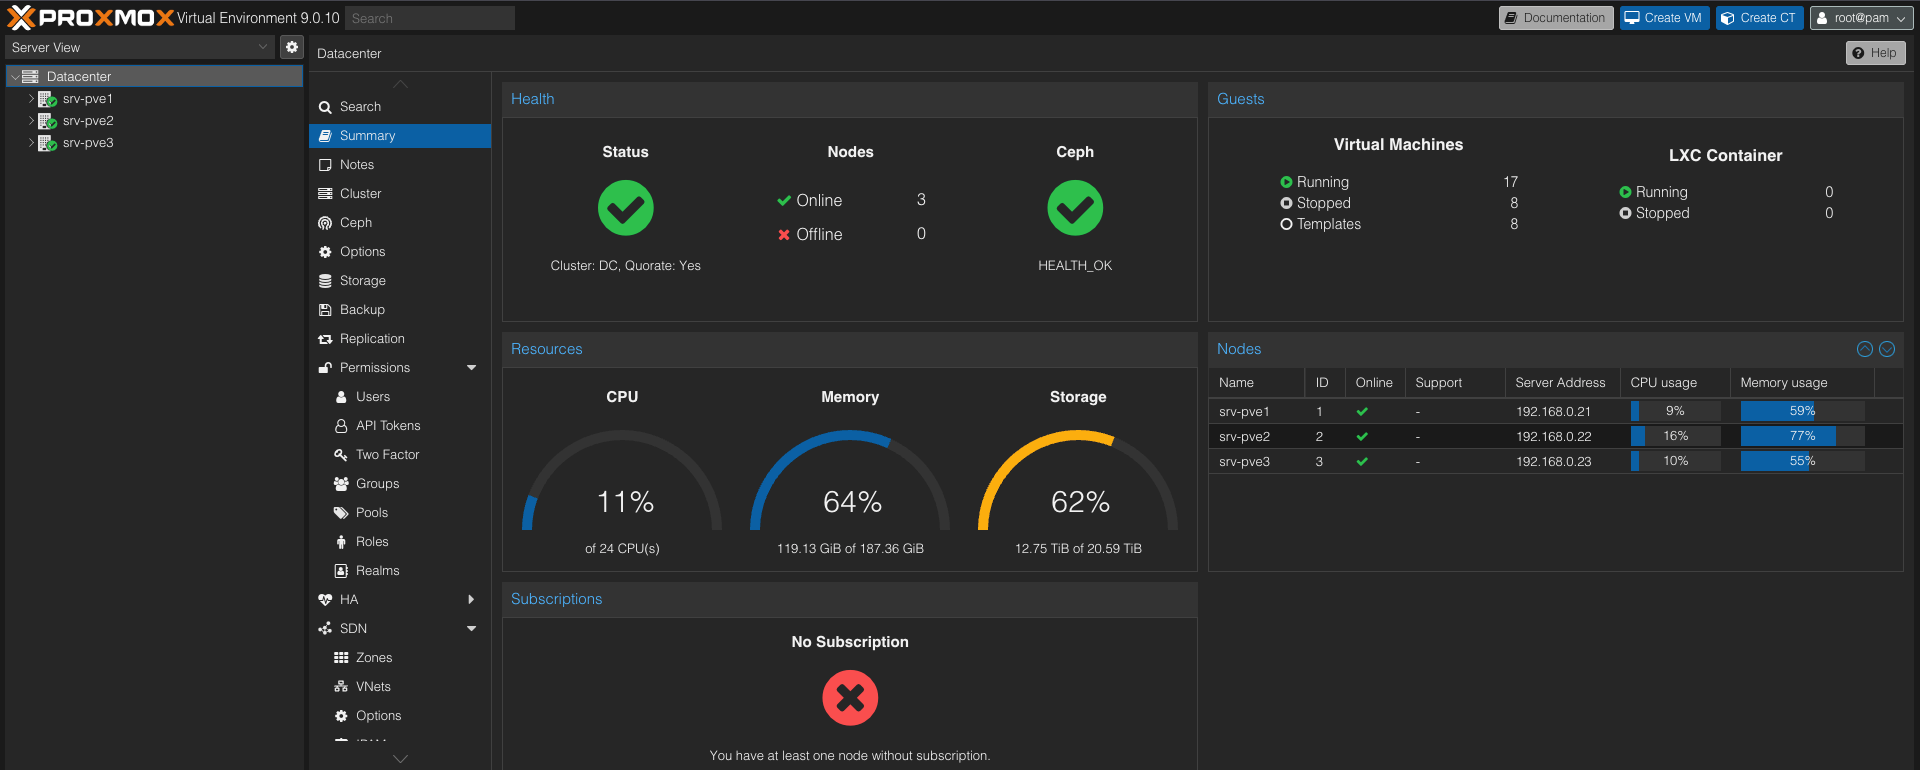The image size is (1920, 770).
Task: Click the gear icon beside Server View
Action: 291,47
